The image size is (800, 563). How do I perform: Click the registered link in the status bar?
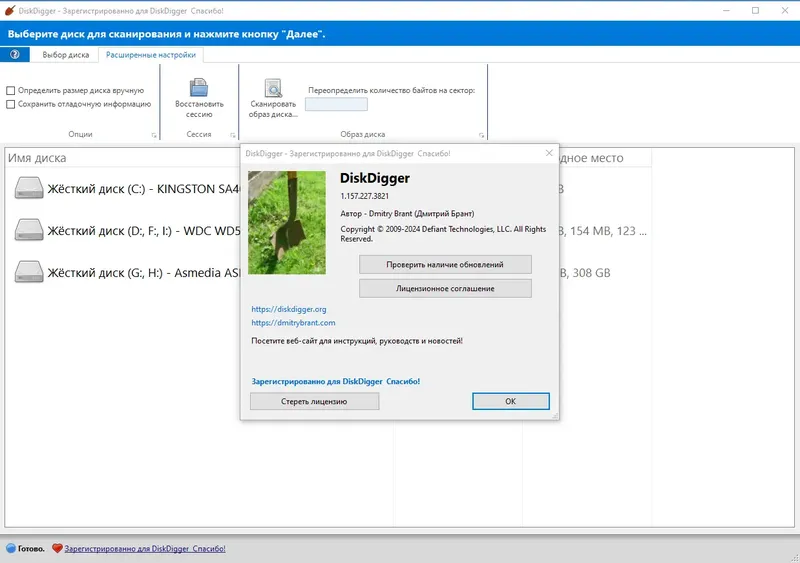point(145,549)
